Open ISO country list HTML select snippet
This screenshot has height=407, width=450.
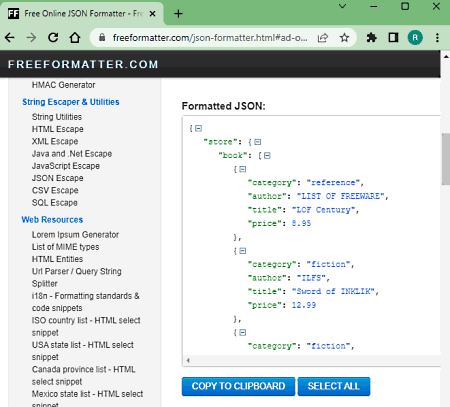pyautogui.click(x=86, y=326)
